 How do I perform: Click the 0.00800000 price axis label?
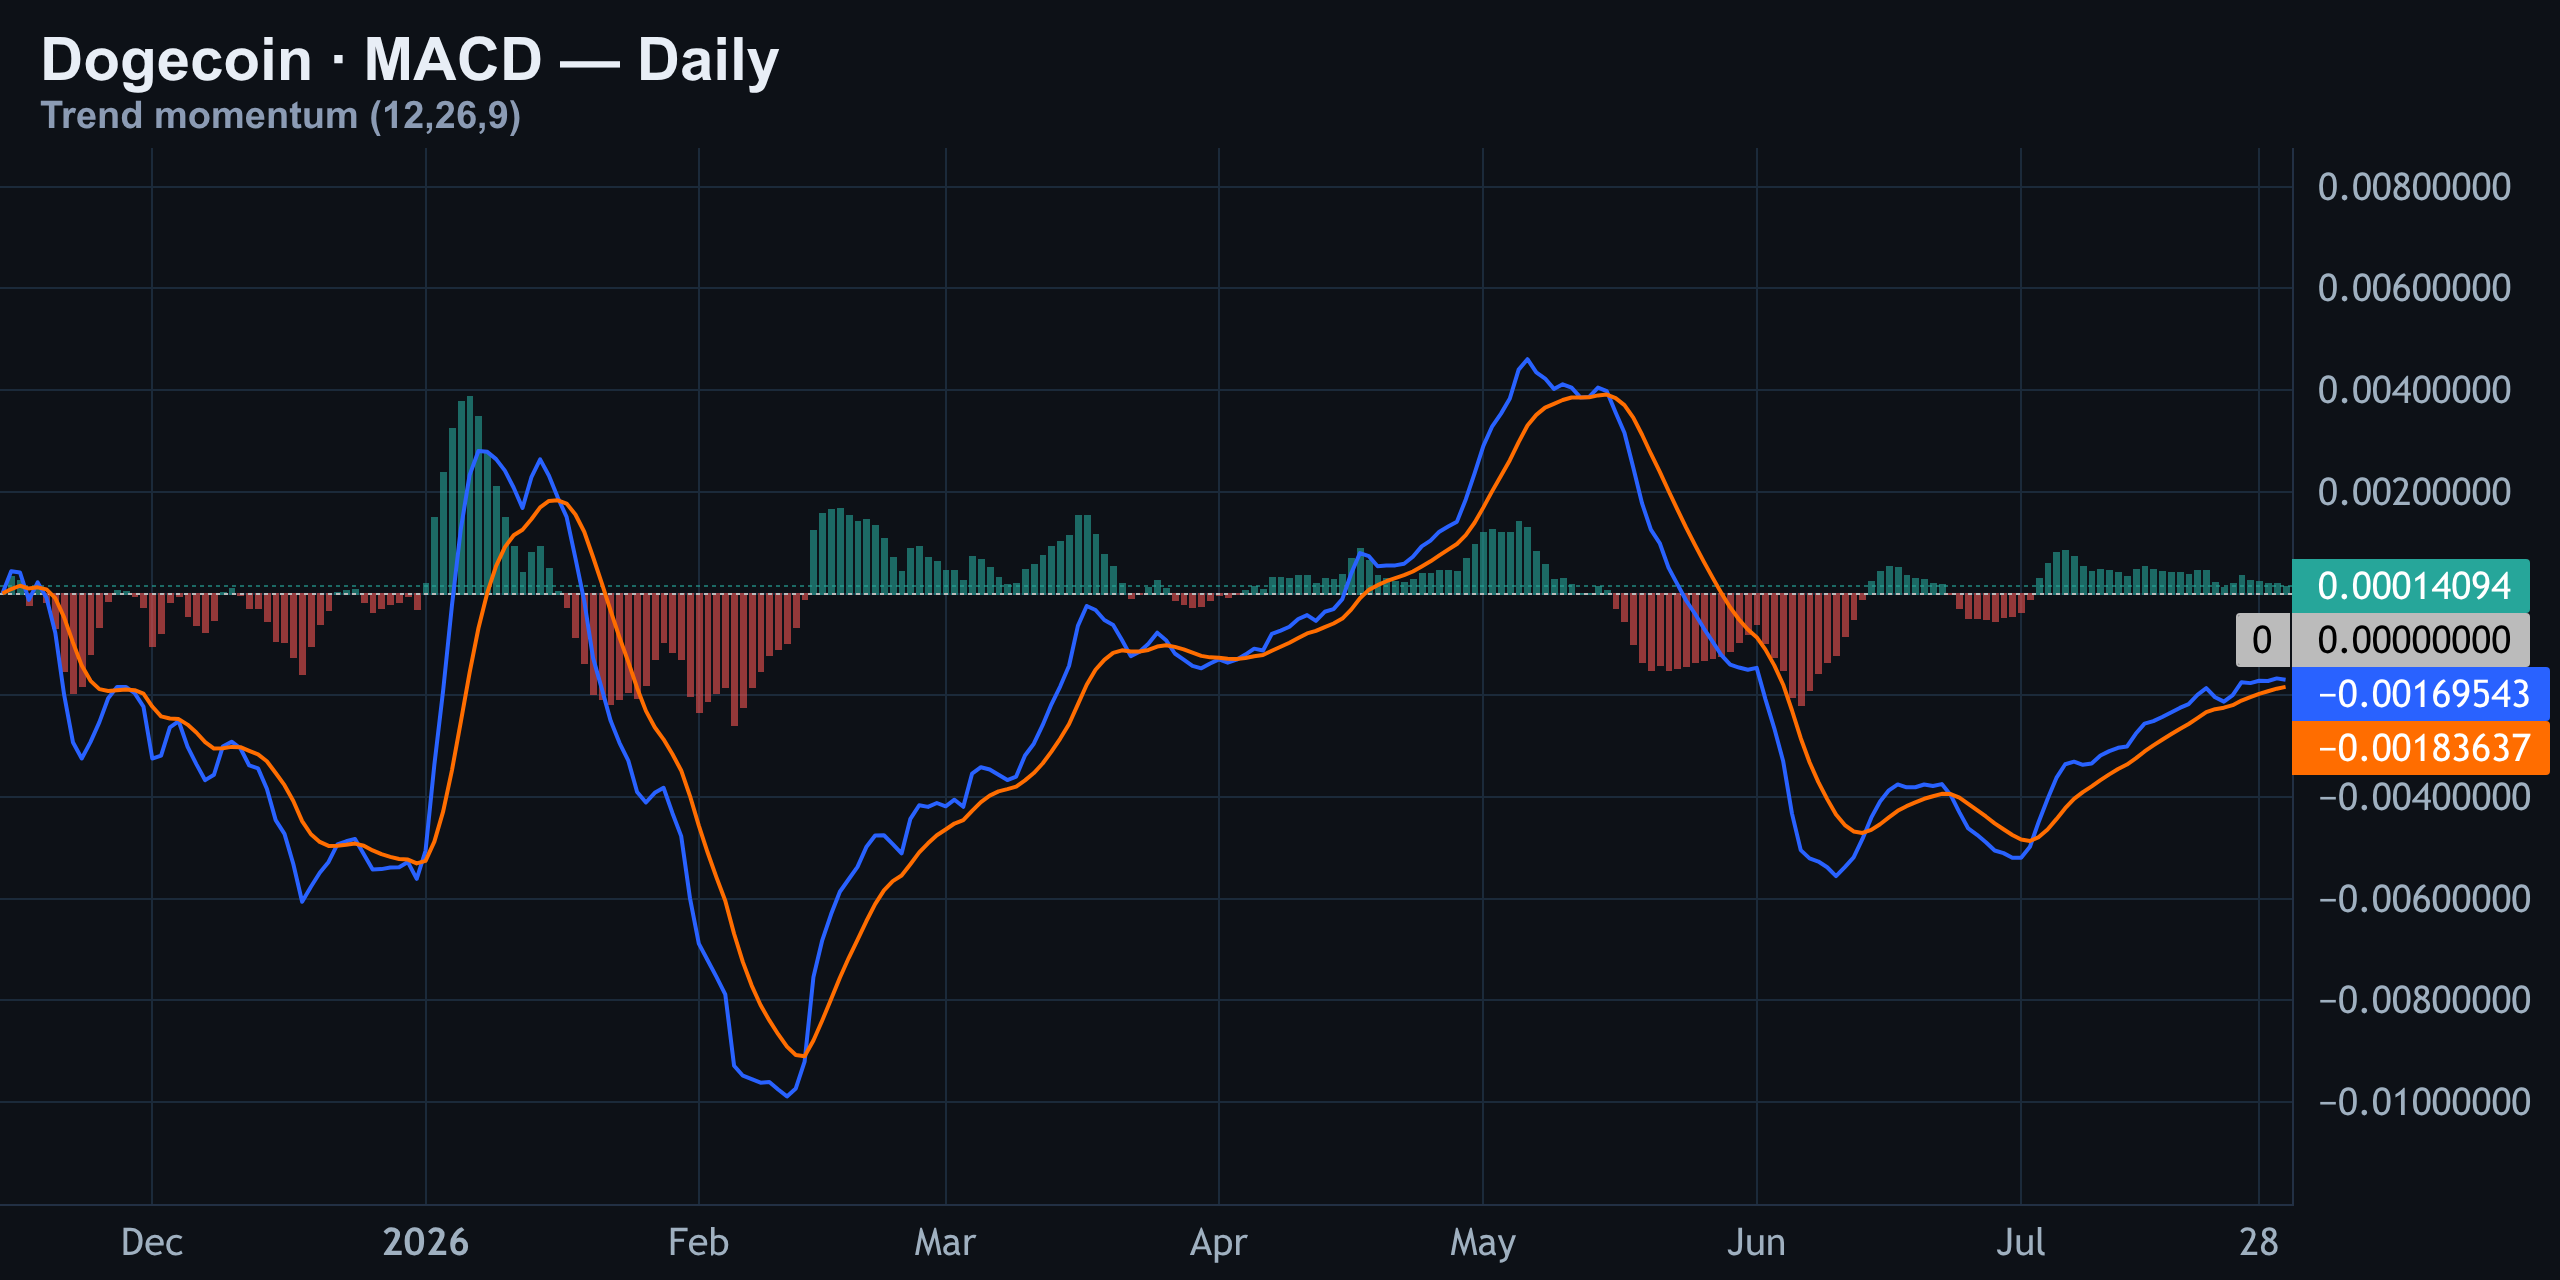click(x=2414, y=187)
